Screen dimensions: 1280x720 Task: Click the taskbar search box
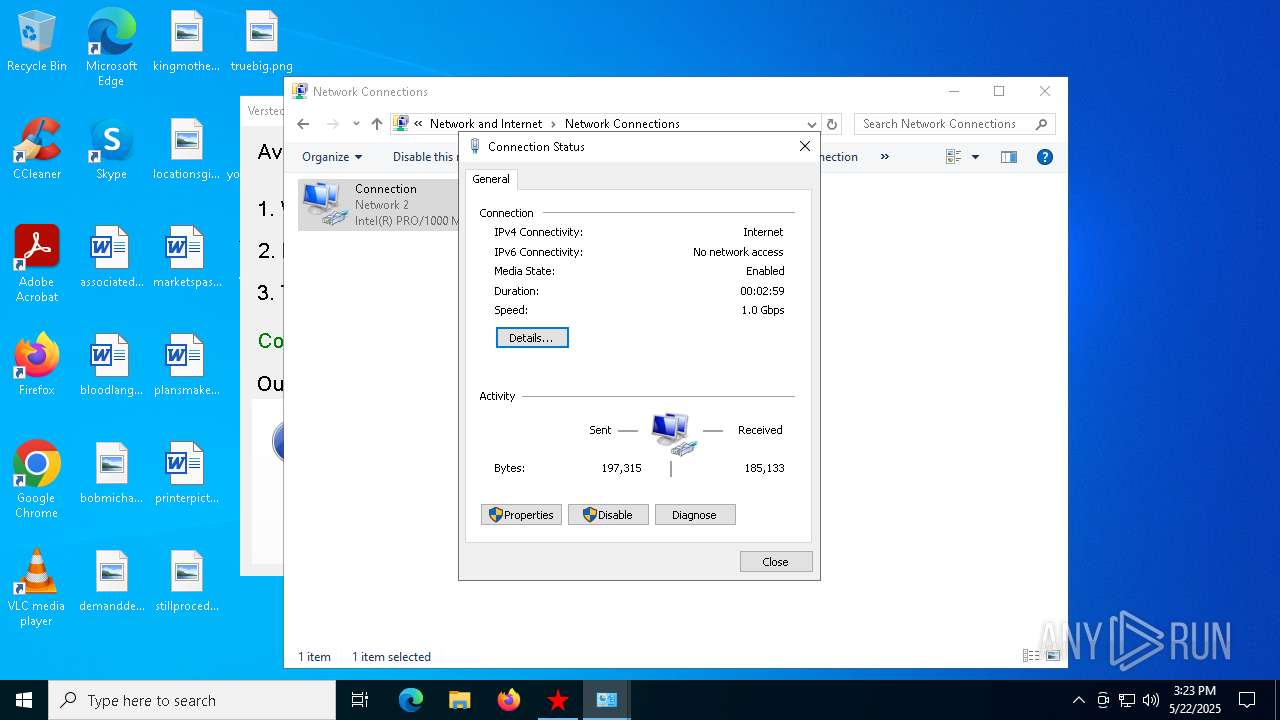(x=192, y=700)
